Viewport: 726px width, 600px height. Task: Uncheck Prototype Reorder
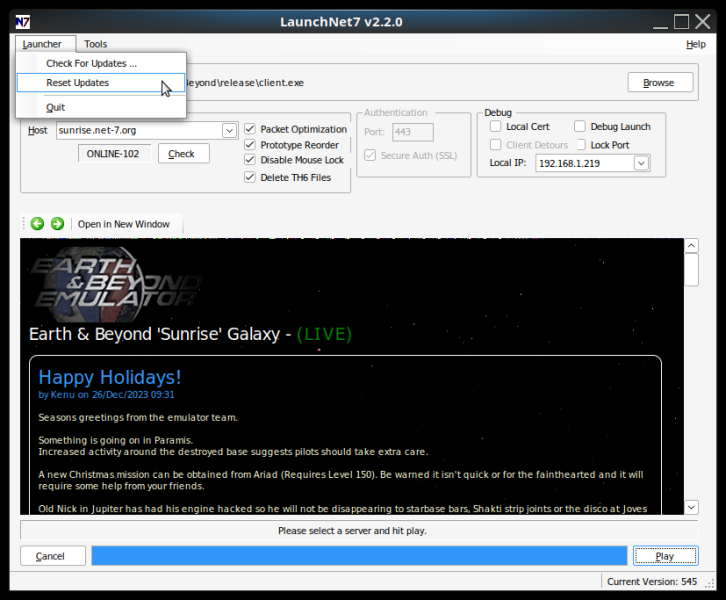pos(250,144)
